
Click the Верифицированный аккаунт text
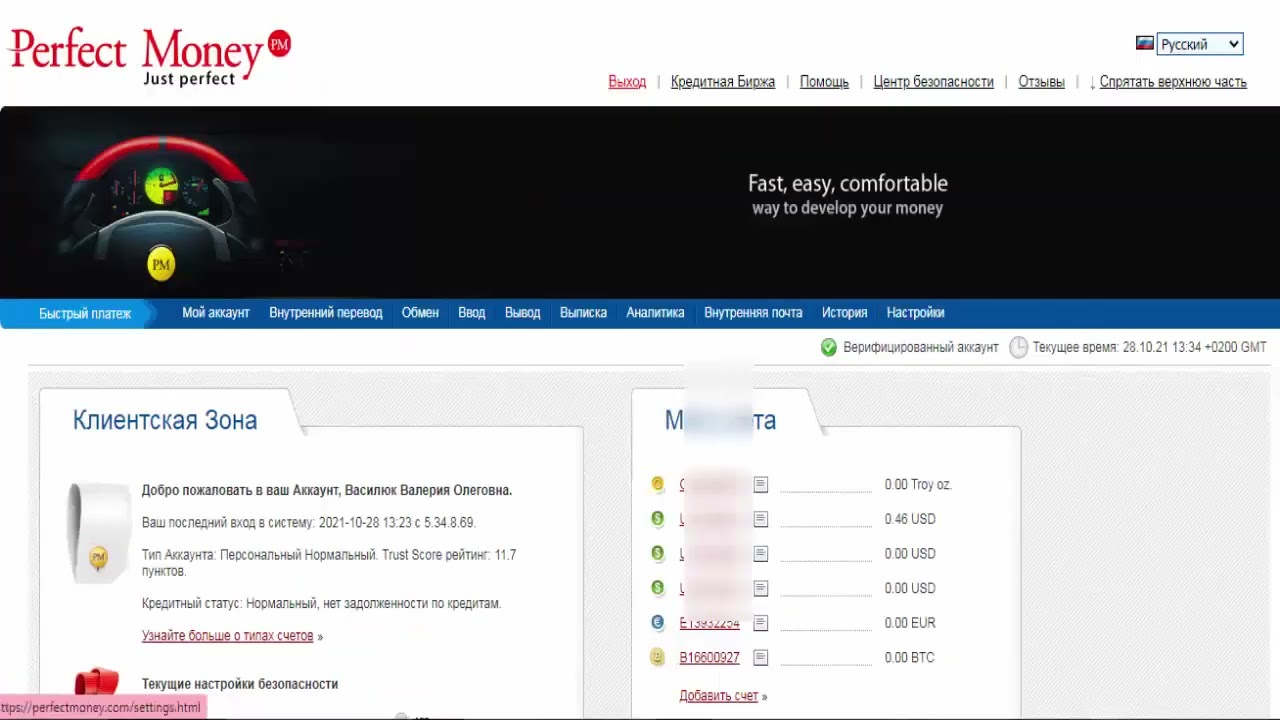click(920, 347)
